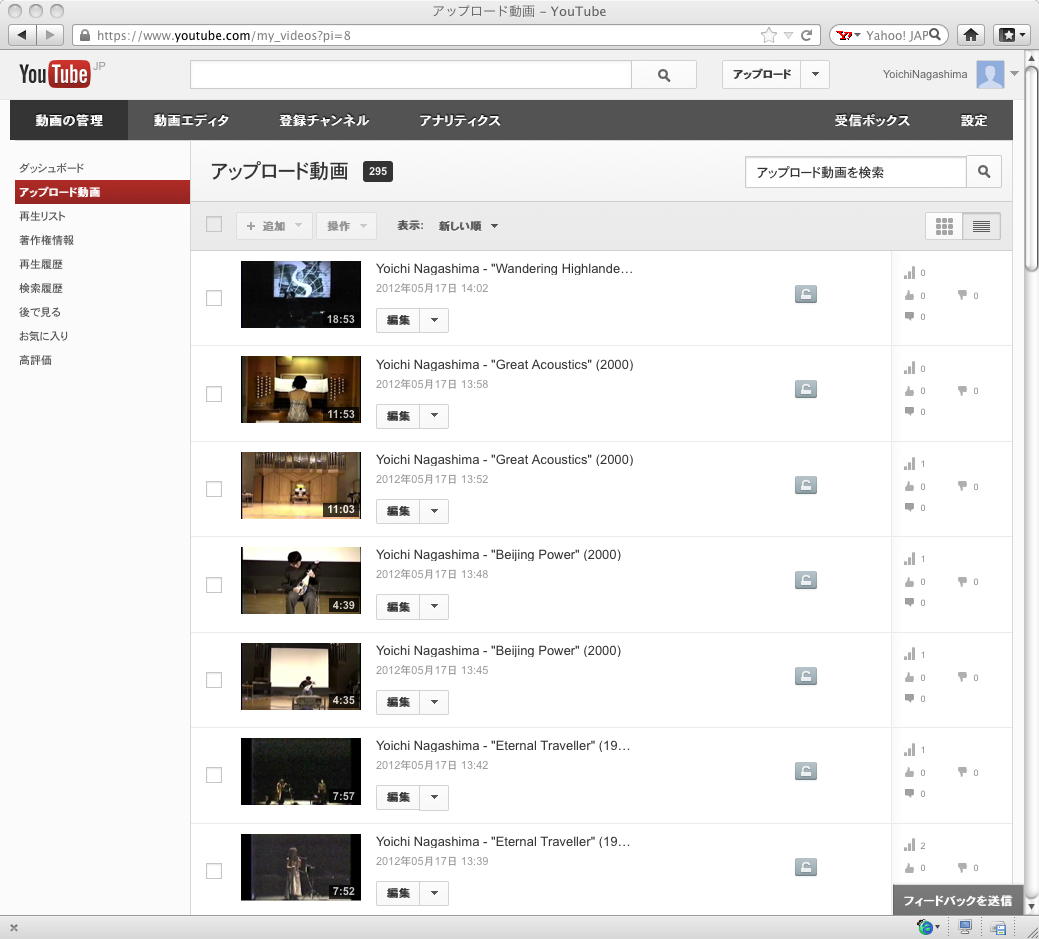This screenshot has width=1039, height=939.
Task: Open the ダッシュボード sidebar link
Action: pos(52,168)
